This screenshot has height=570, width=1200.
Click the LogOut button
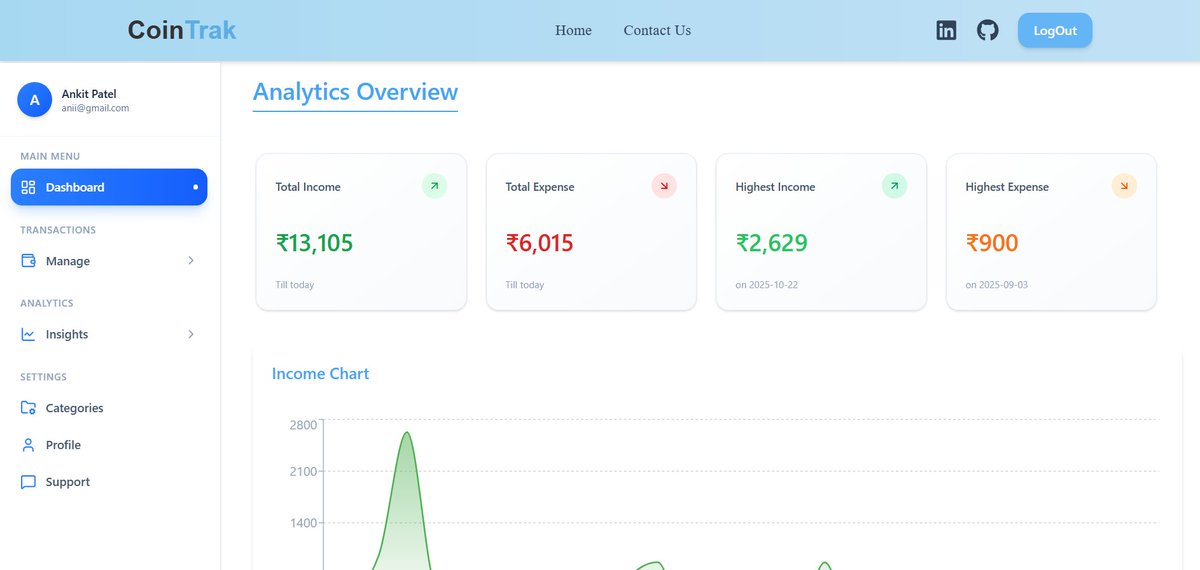[x=1055, y=30]
